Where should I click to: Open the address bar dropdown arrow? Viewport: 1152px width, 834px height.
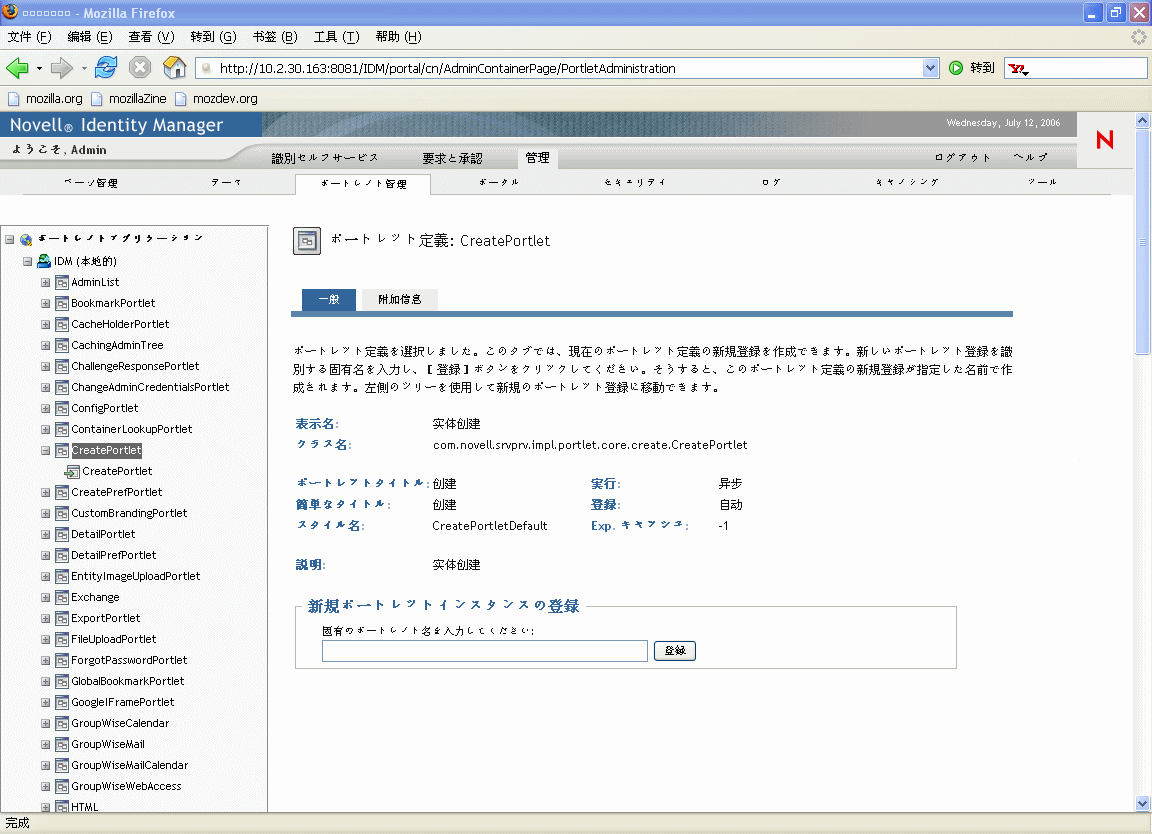tap(932, 68)
